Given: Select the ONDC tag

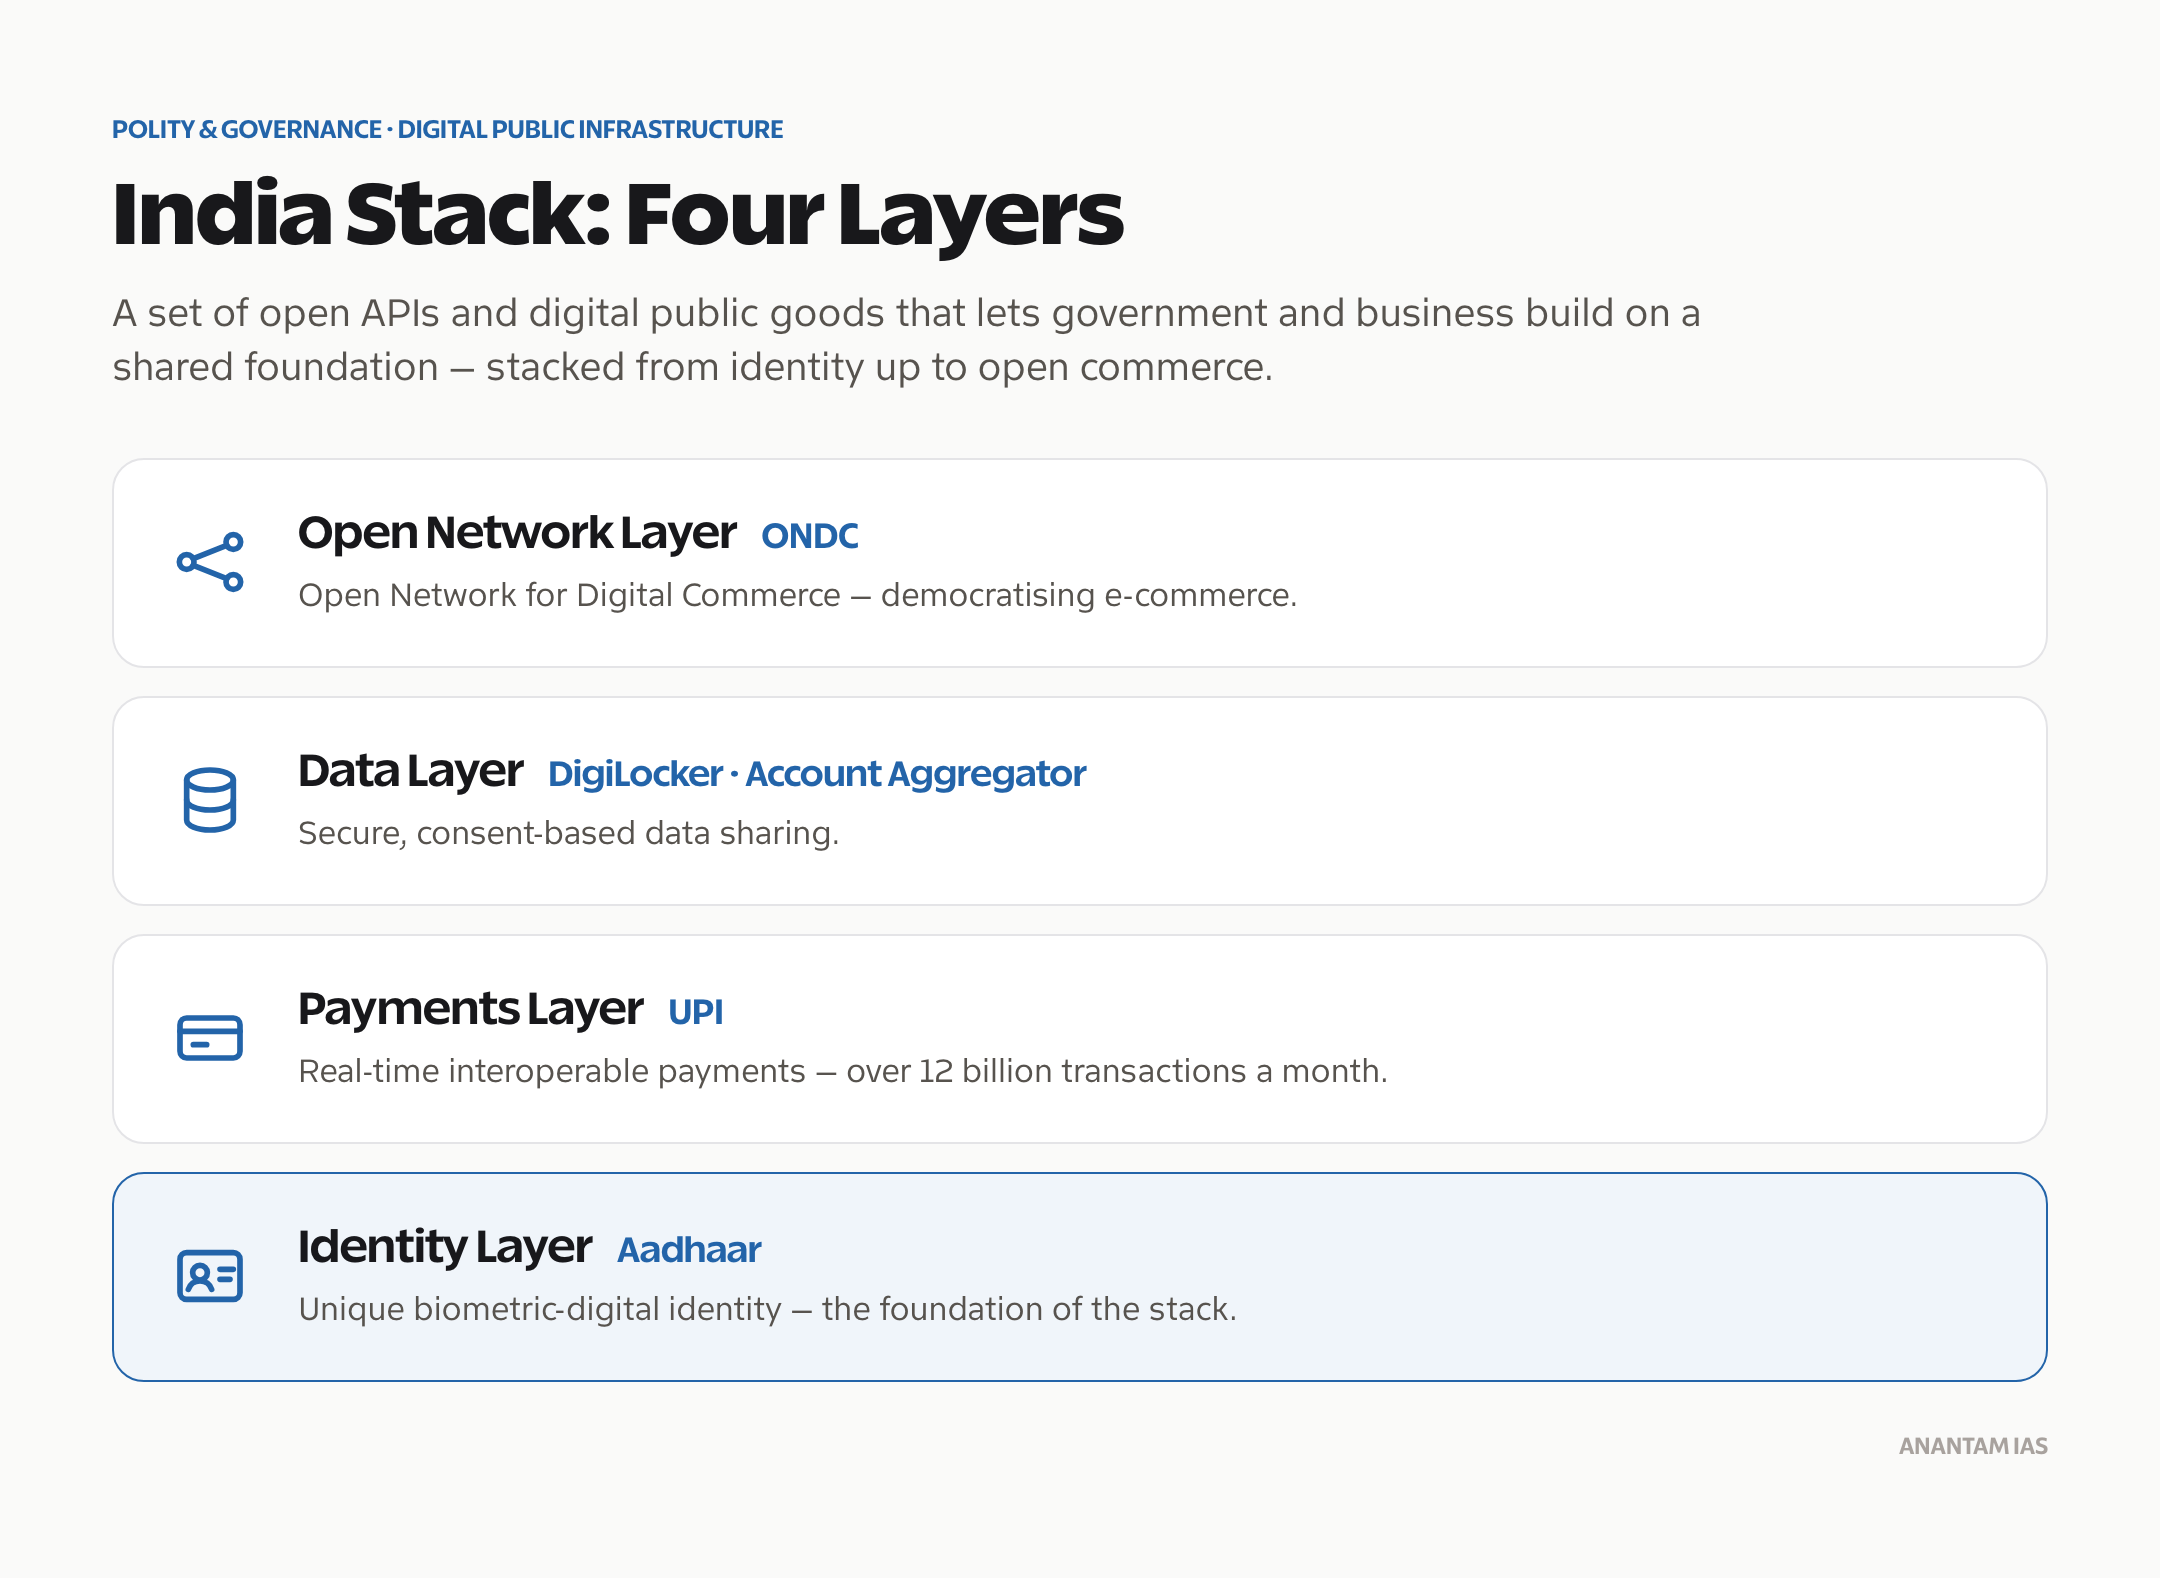Looking at the screenshot, I should 810,536.
